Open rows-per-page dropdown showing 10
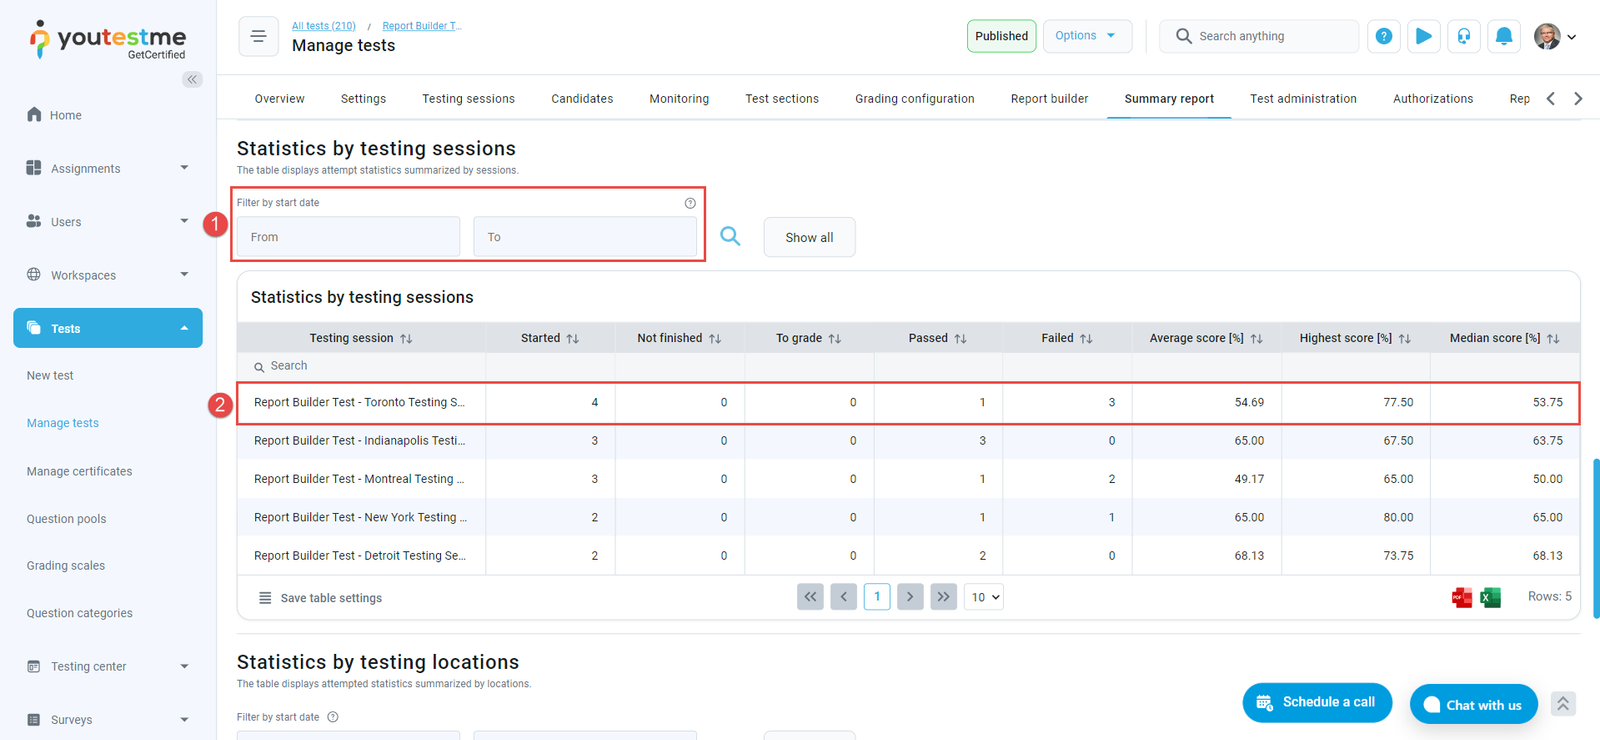Screen dimensions: 1600x740 coord(984,597)
